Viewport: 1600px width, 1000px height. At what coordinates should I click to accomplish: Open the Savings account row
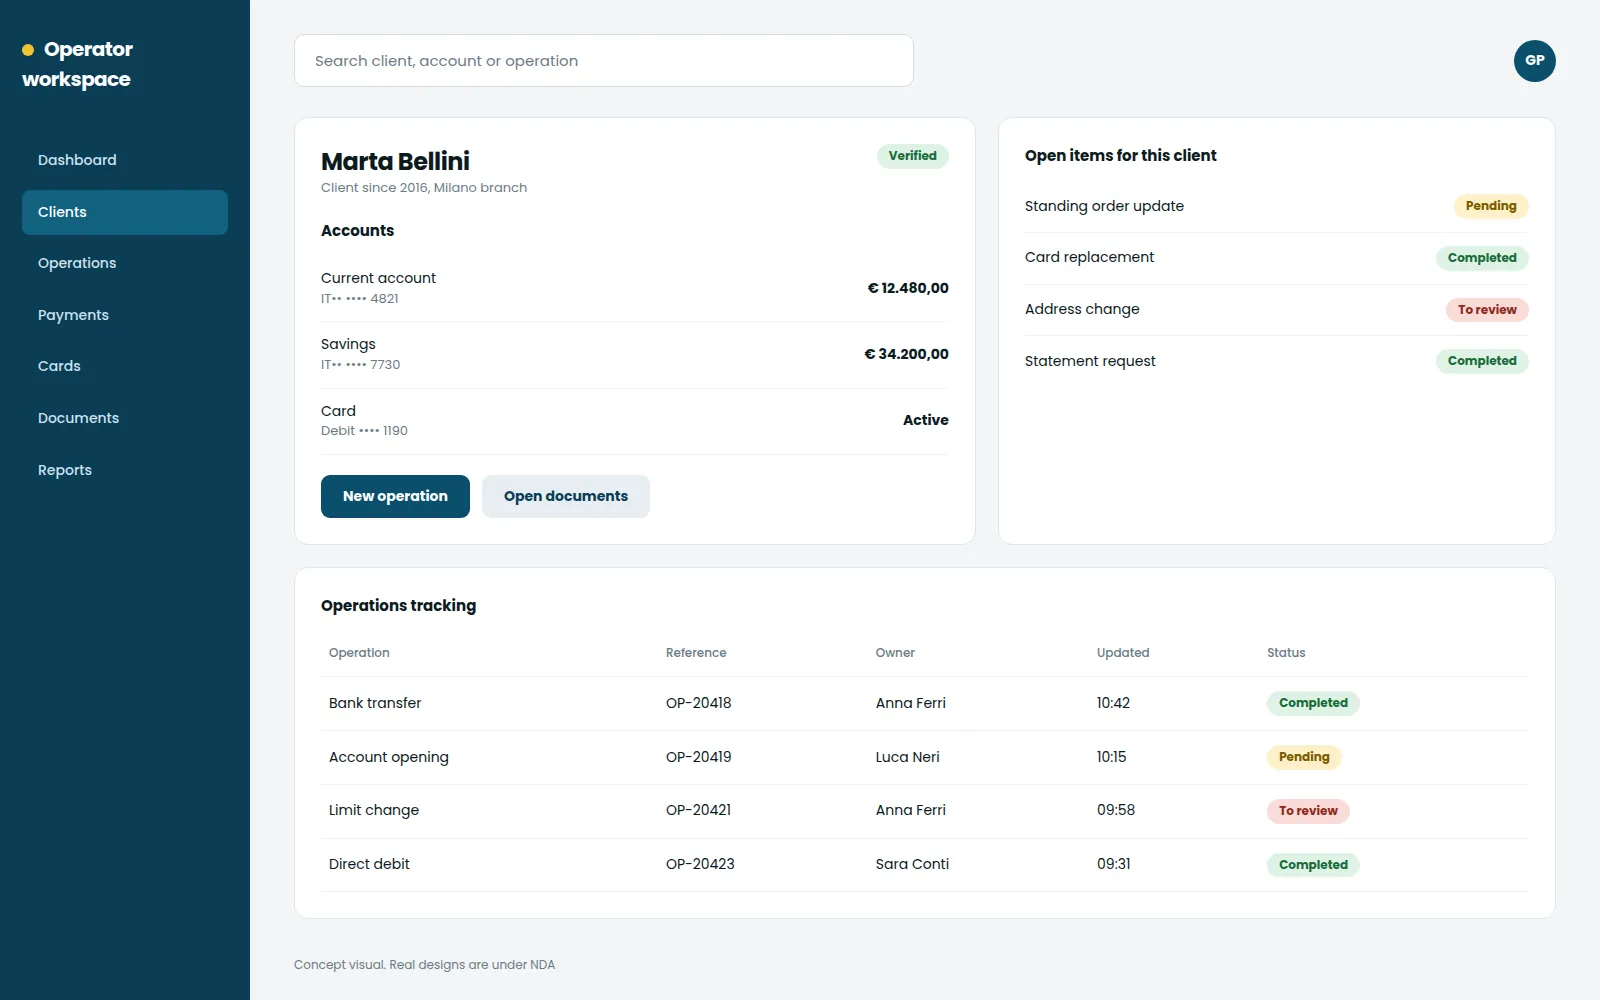pyautogui.click(x=635, y=354)
